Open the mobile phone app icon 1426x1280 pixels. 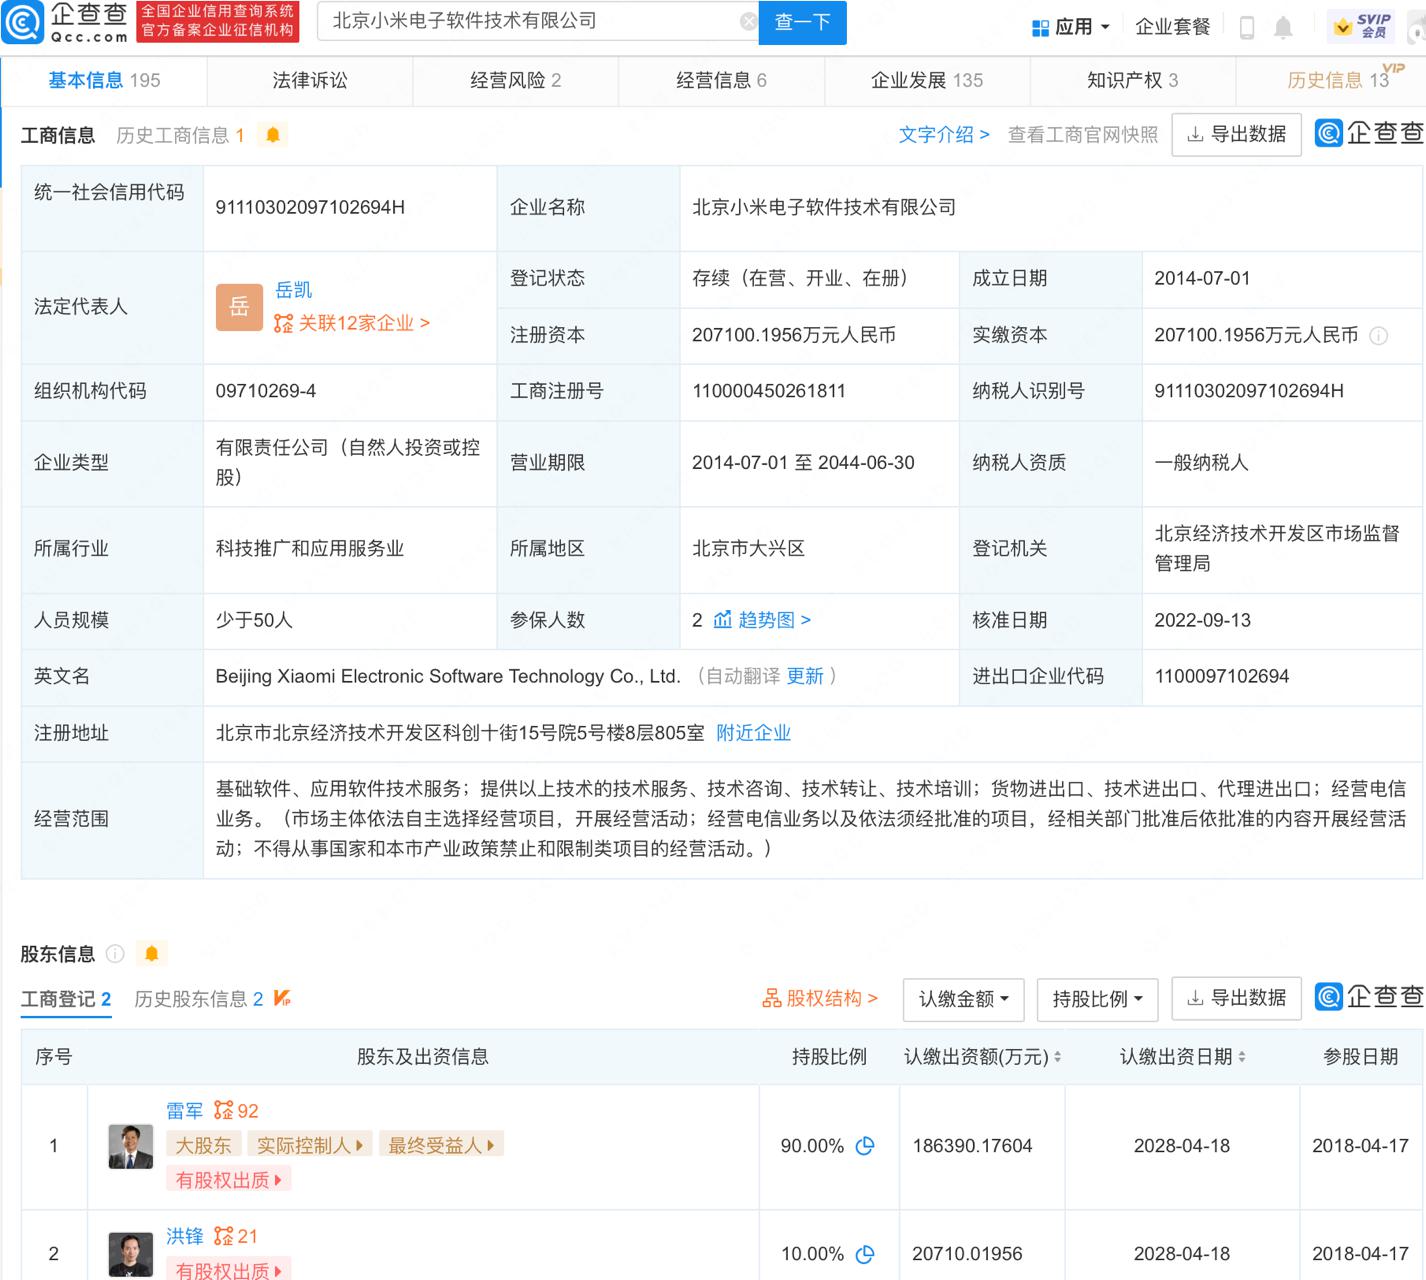(x=1247, y=27)
